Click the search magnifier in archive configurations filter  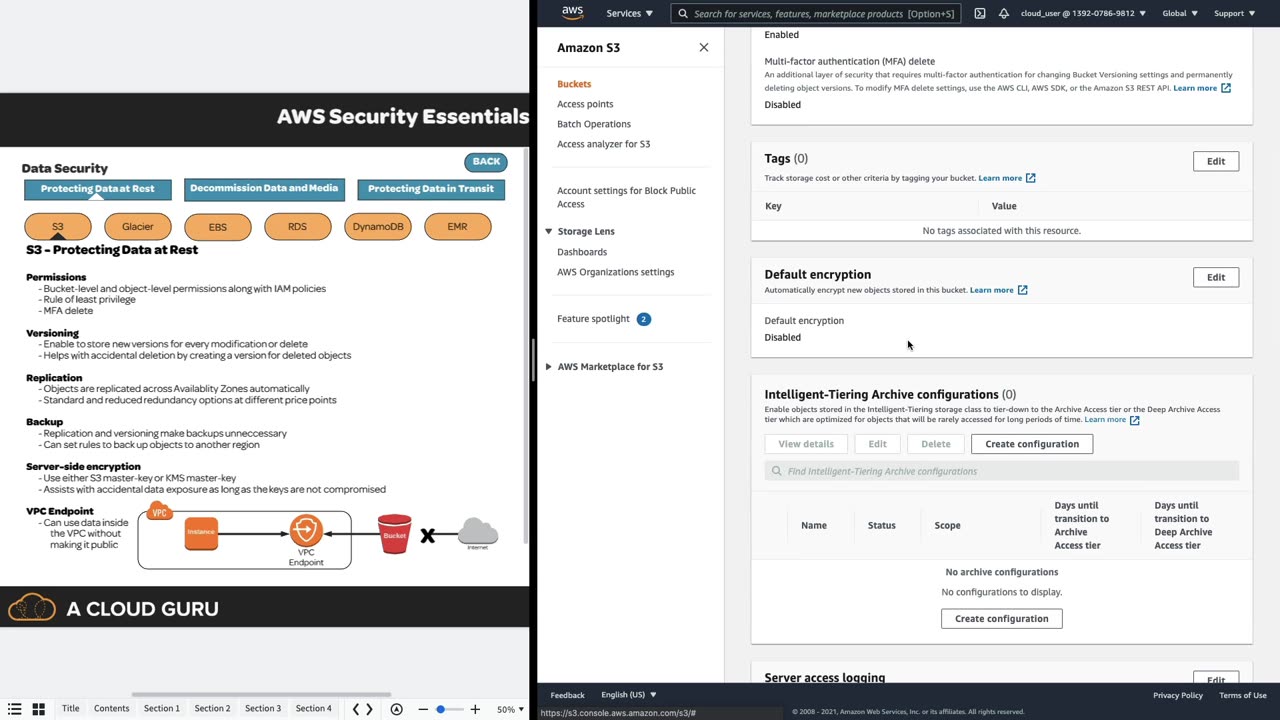pyautogui.click(x=777, y=471)
